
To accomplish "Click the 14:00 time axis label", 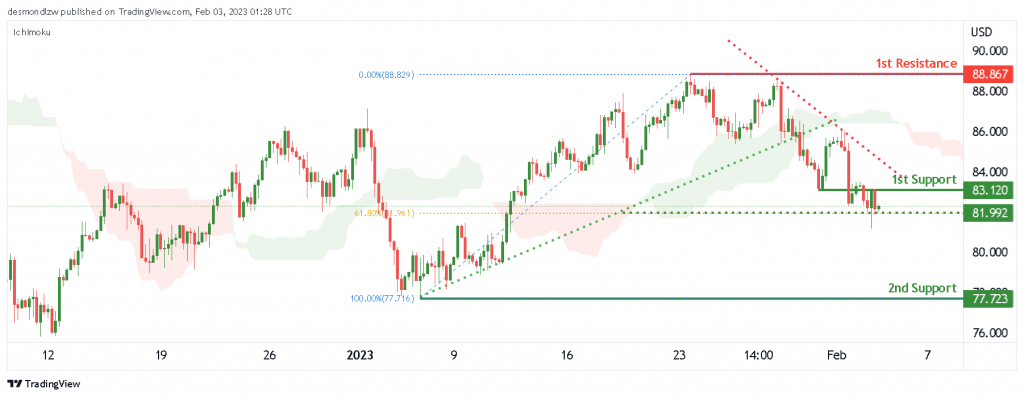I will click(758, 356).
